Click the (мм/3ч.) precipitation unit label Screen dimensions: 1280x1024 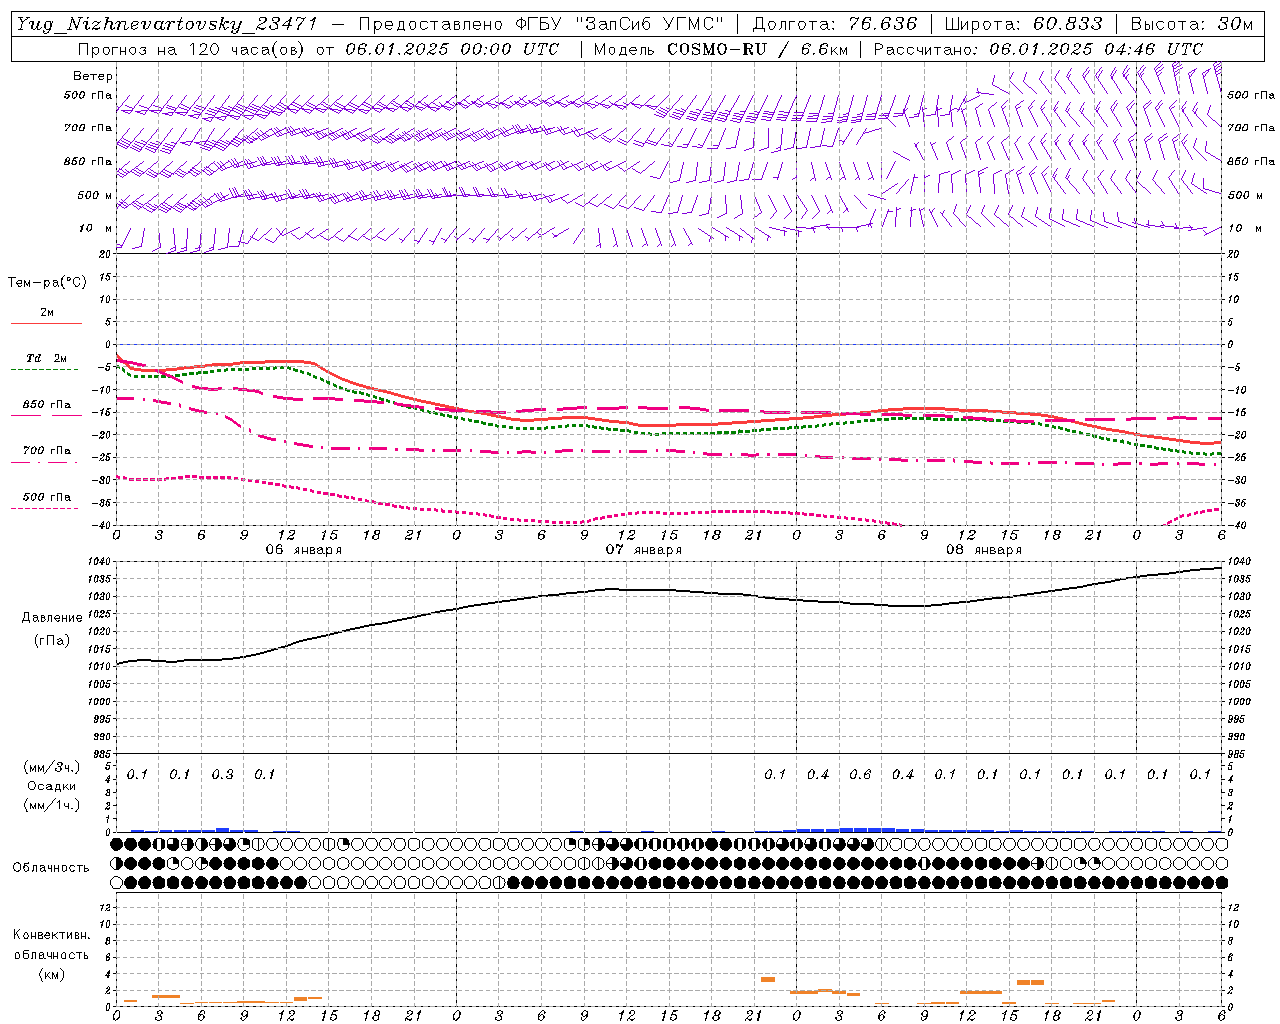point(52,768)
